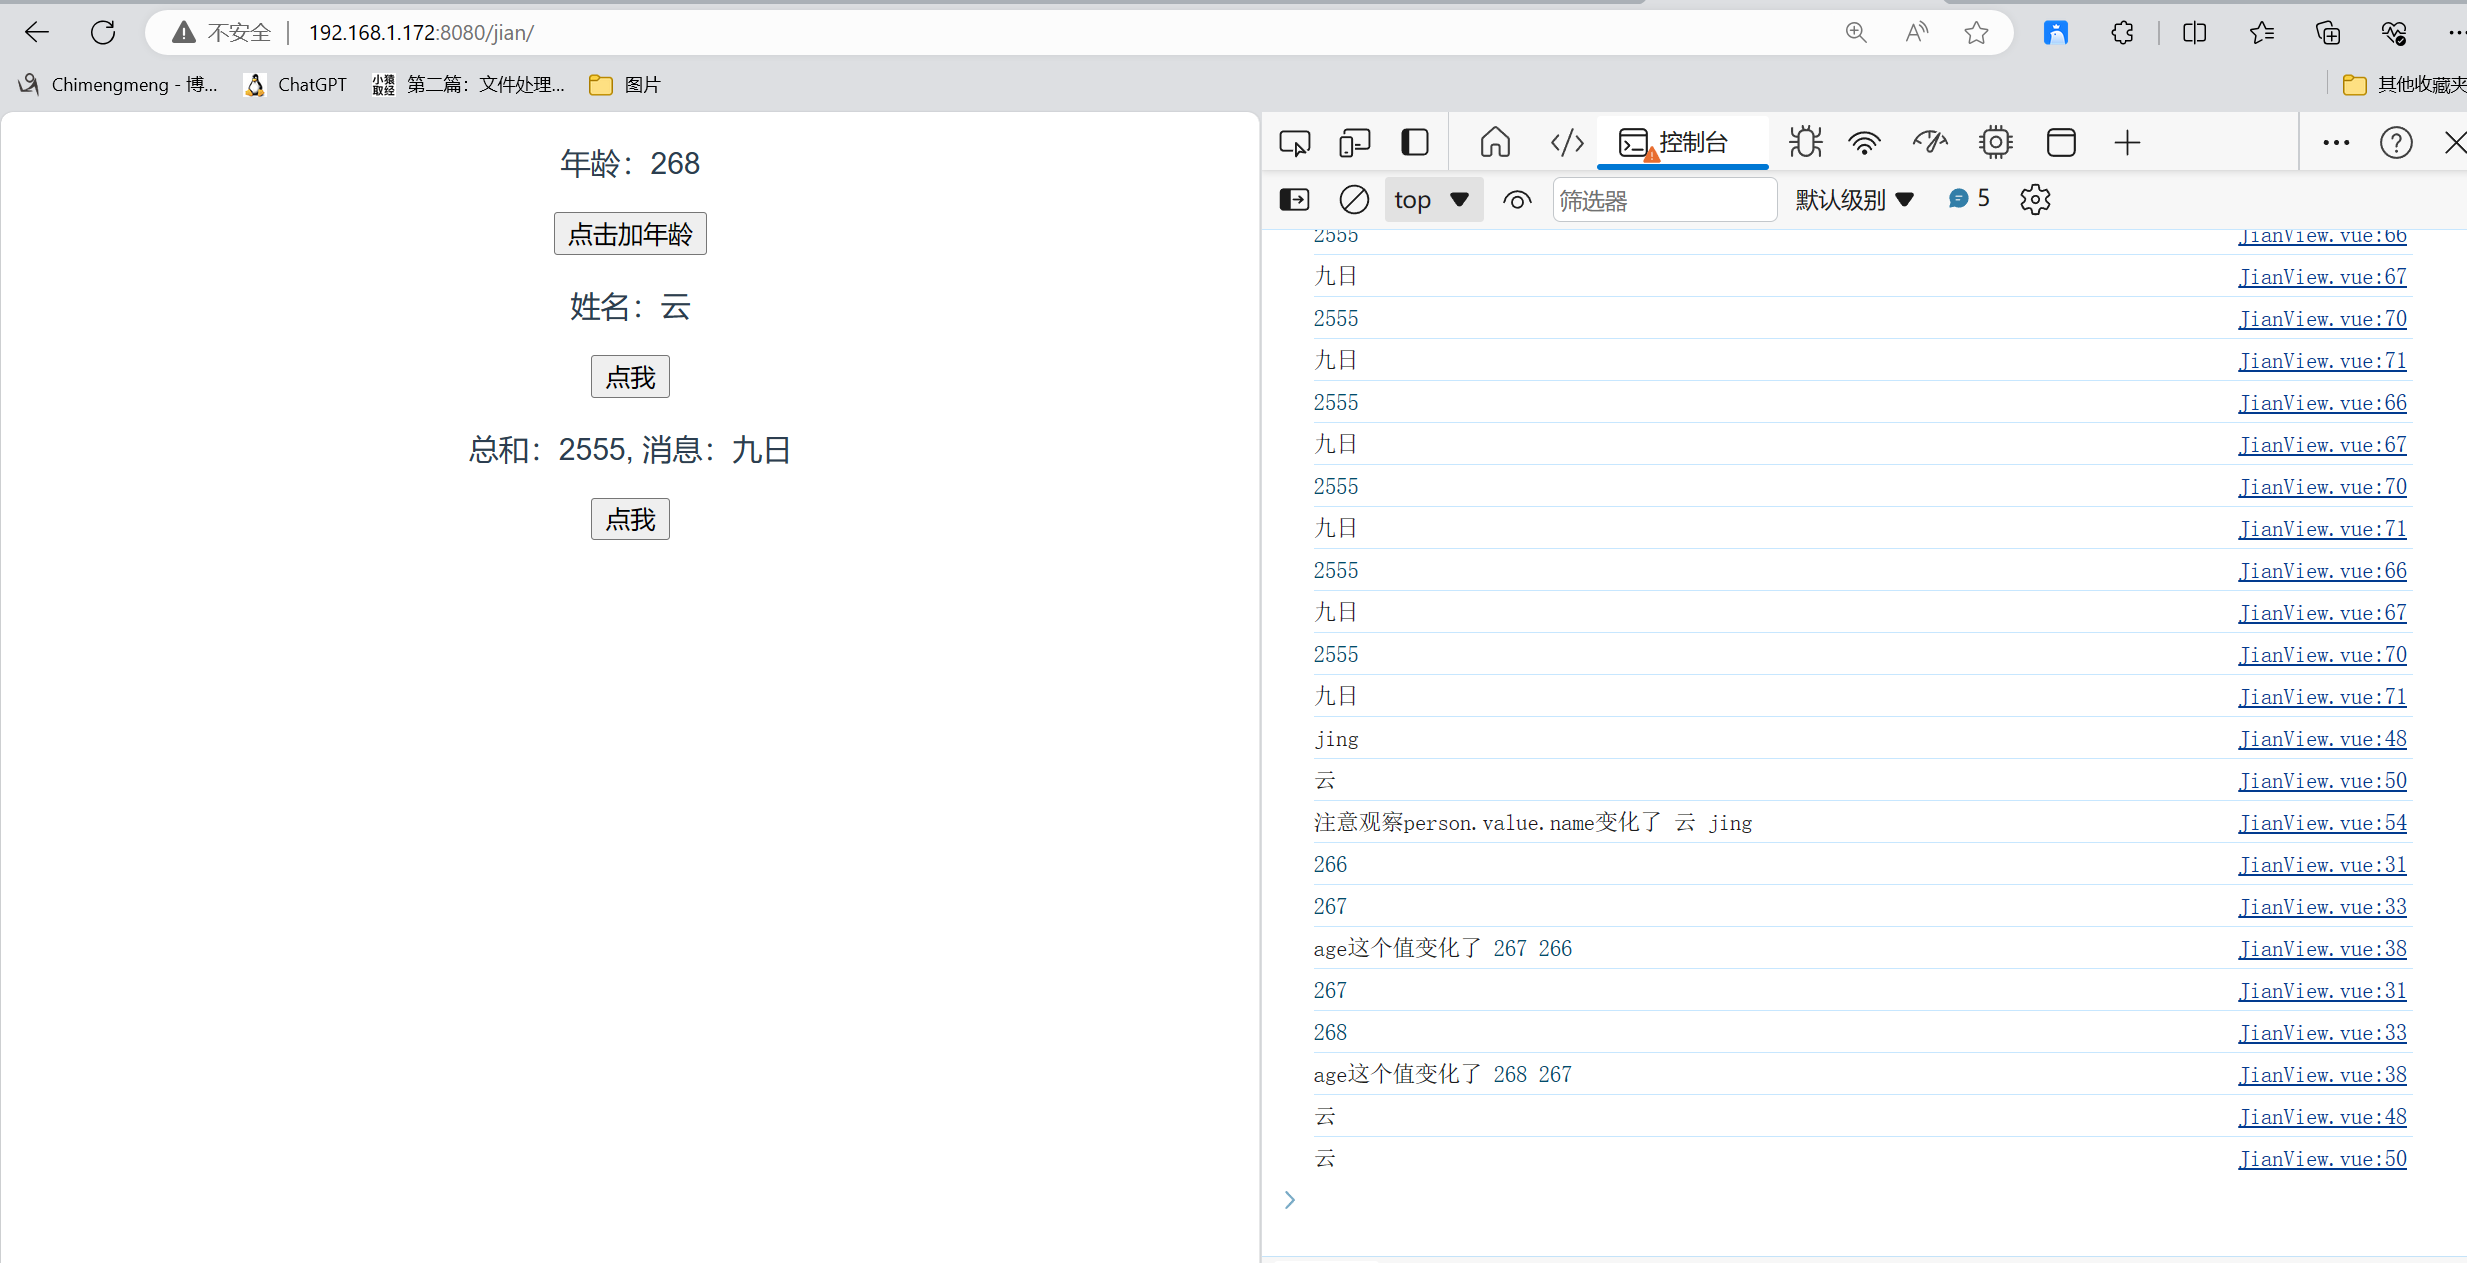
Task: Open the Chimengmeng bookmark
Action: [118, 85]
